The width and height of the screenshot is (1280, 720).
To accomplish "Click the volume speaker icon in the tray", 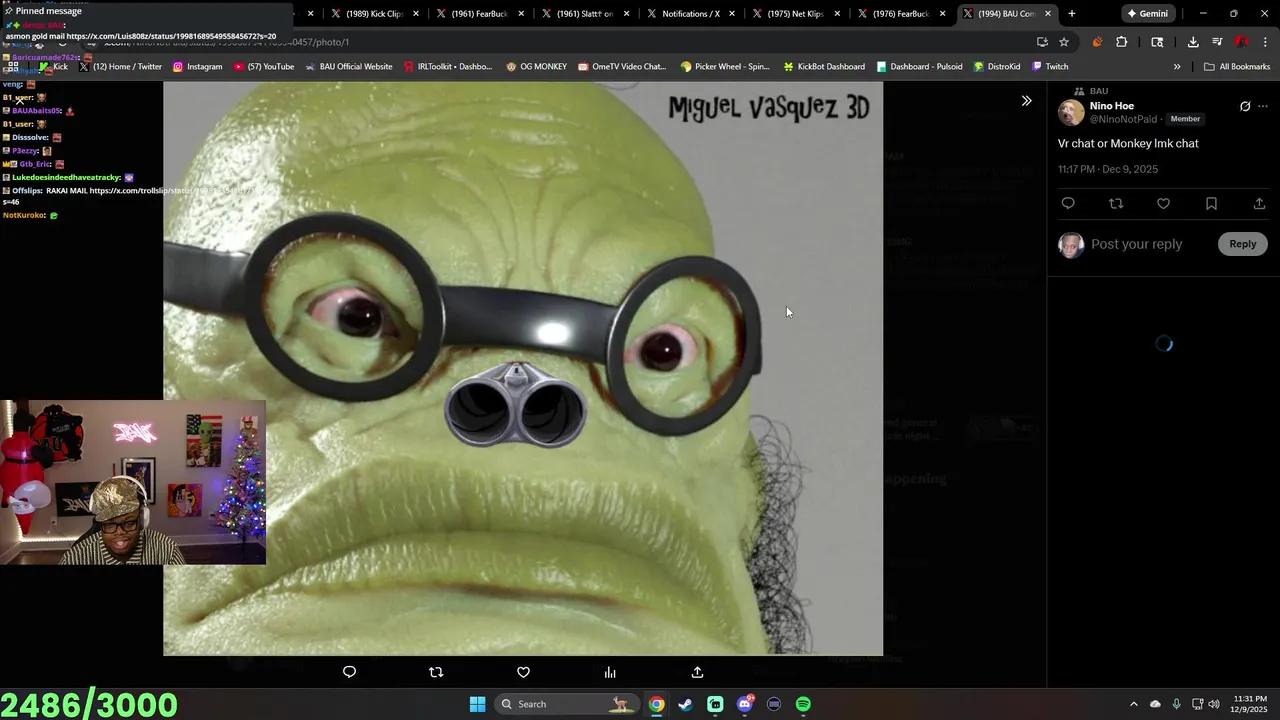I will pyautogui.click(x=1214, y=704).
